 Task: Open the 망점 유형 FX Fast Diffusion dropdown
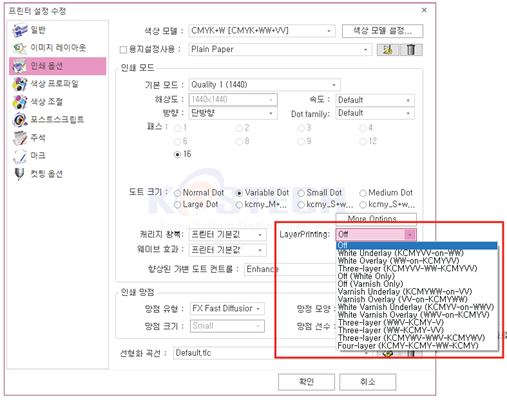click(228, 309)
